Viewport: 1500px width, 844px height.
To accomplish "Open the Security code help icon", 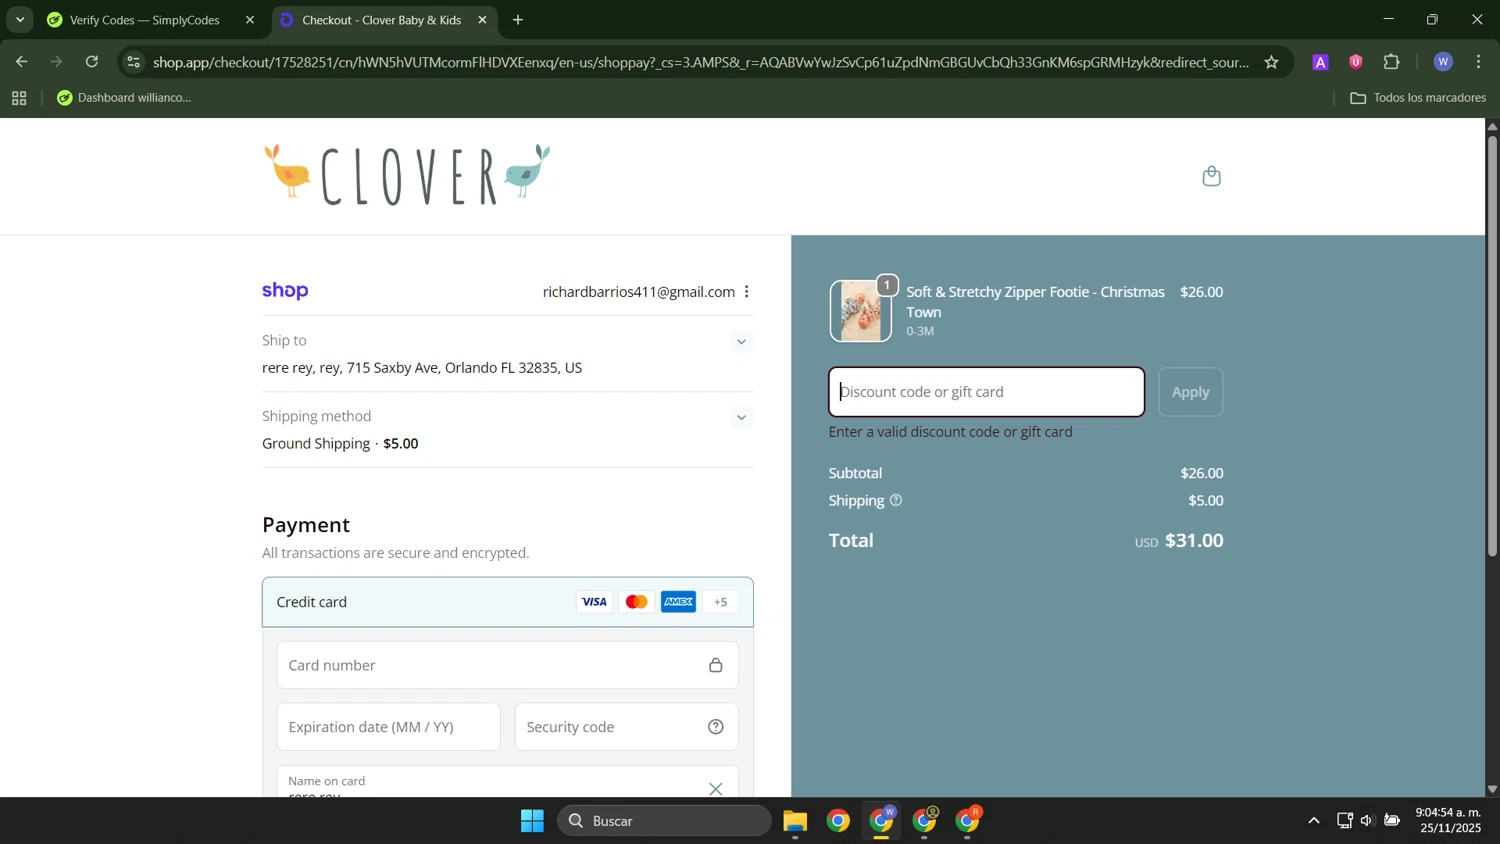I will click(x=715, y=727).
